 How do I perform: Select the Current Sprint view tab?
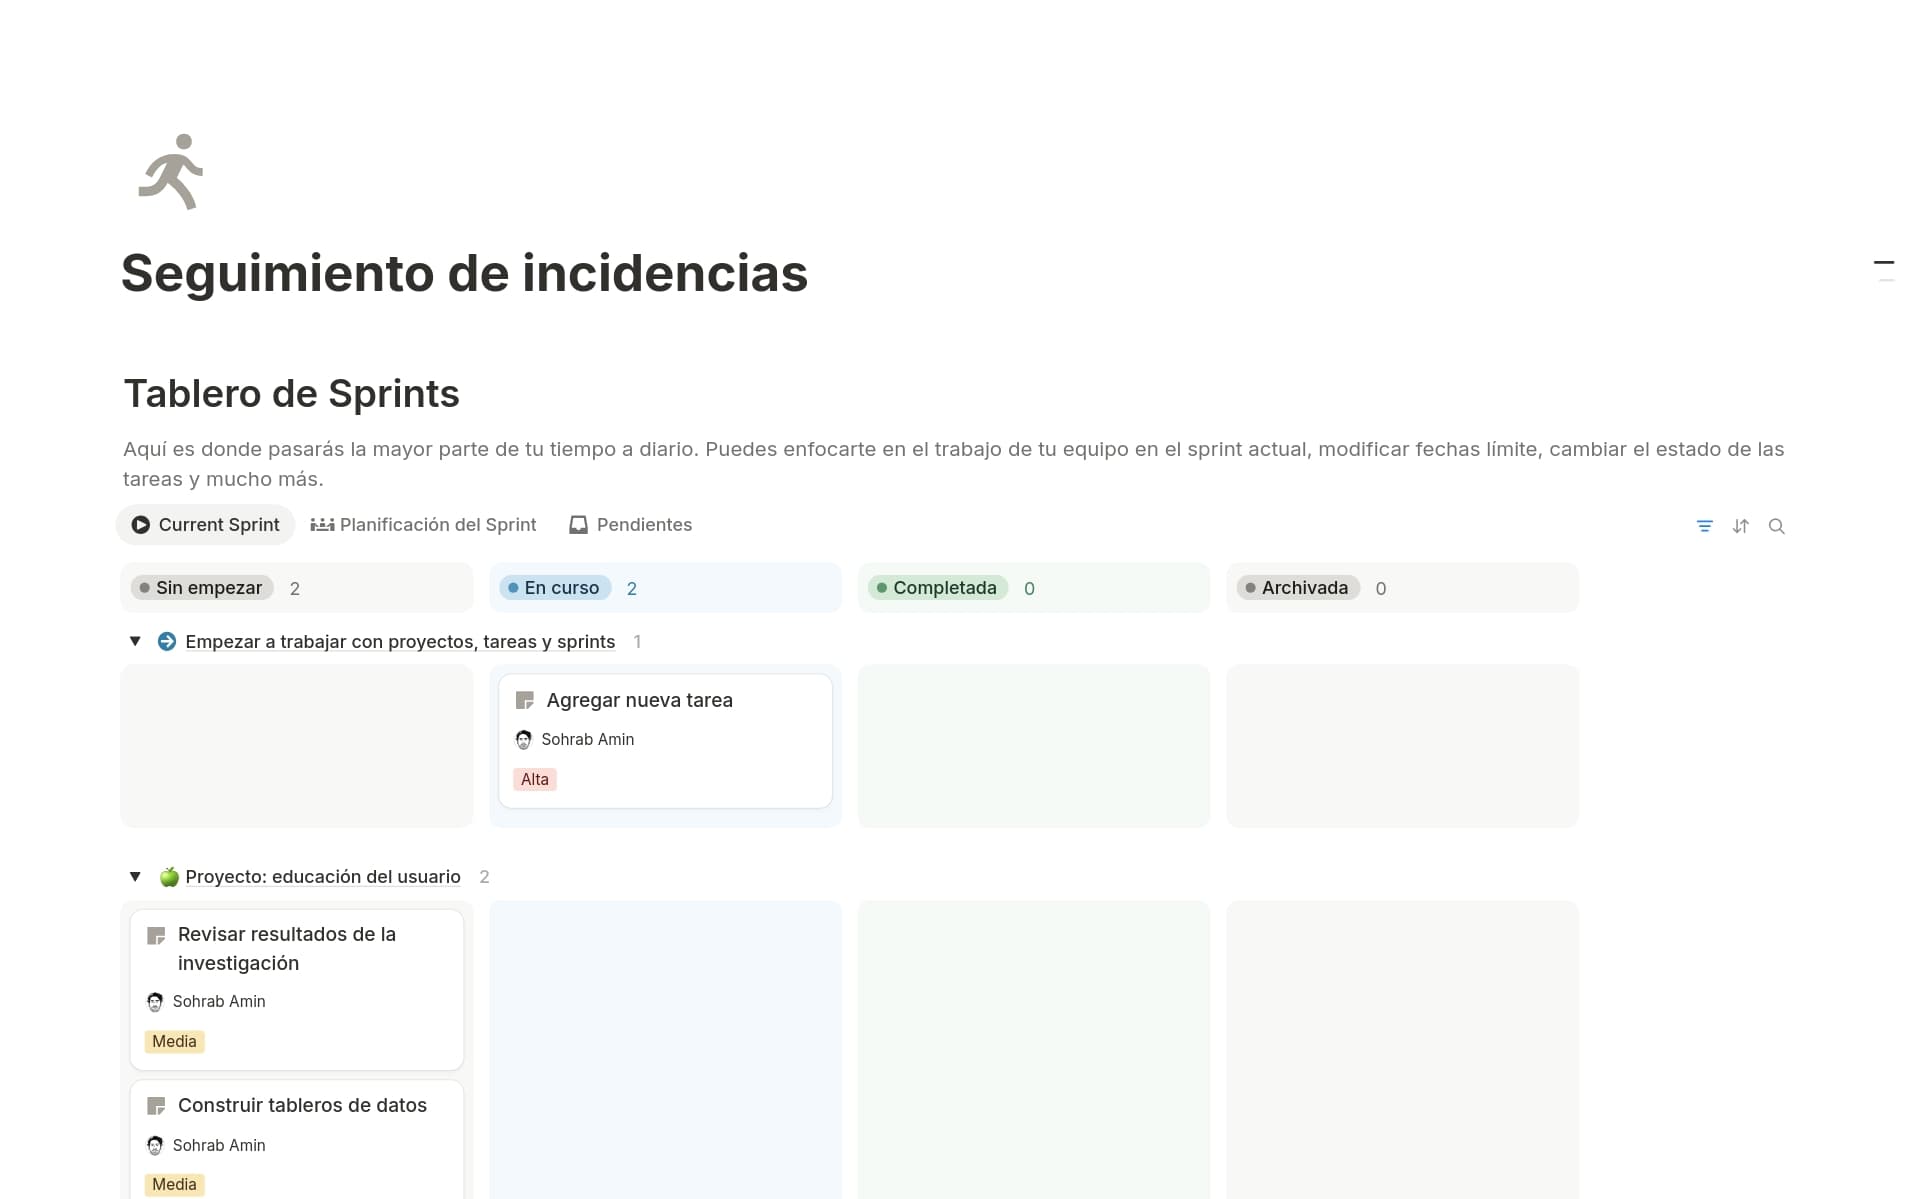click(x=206, y=525)
